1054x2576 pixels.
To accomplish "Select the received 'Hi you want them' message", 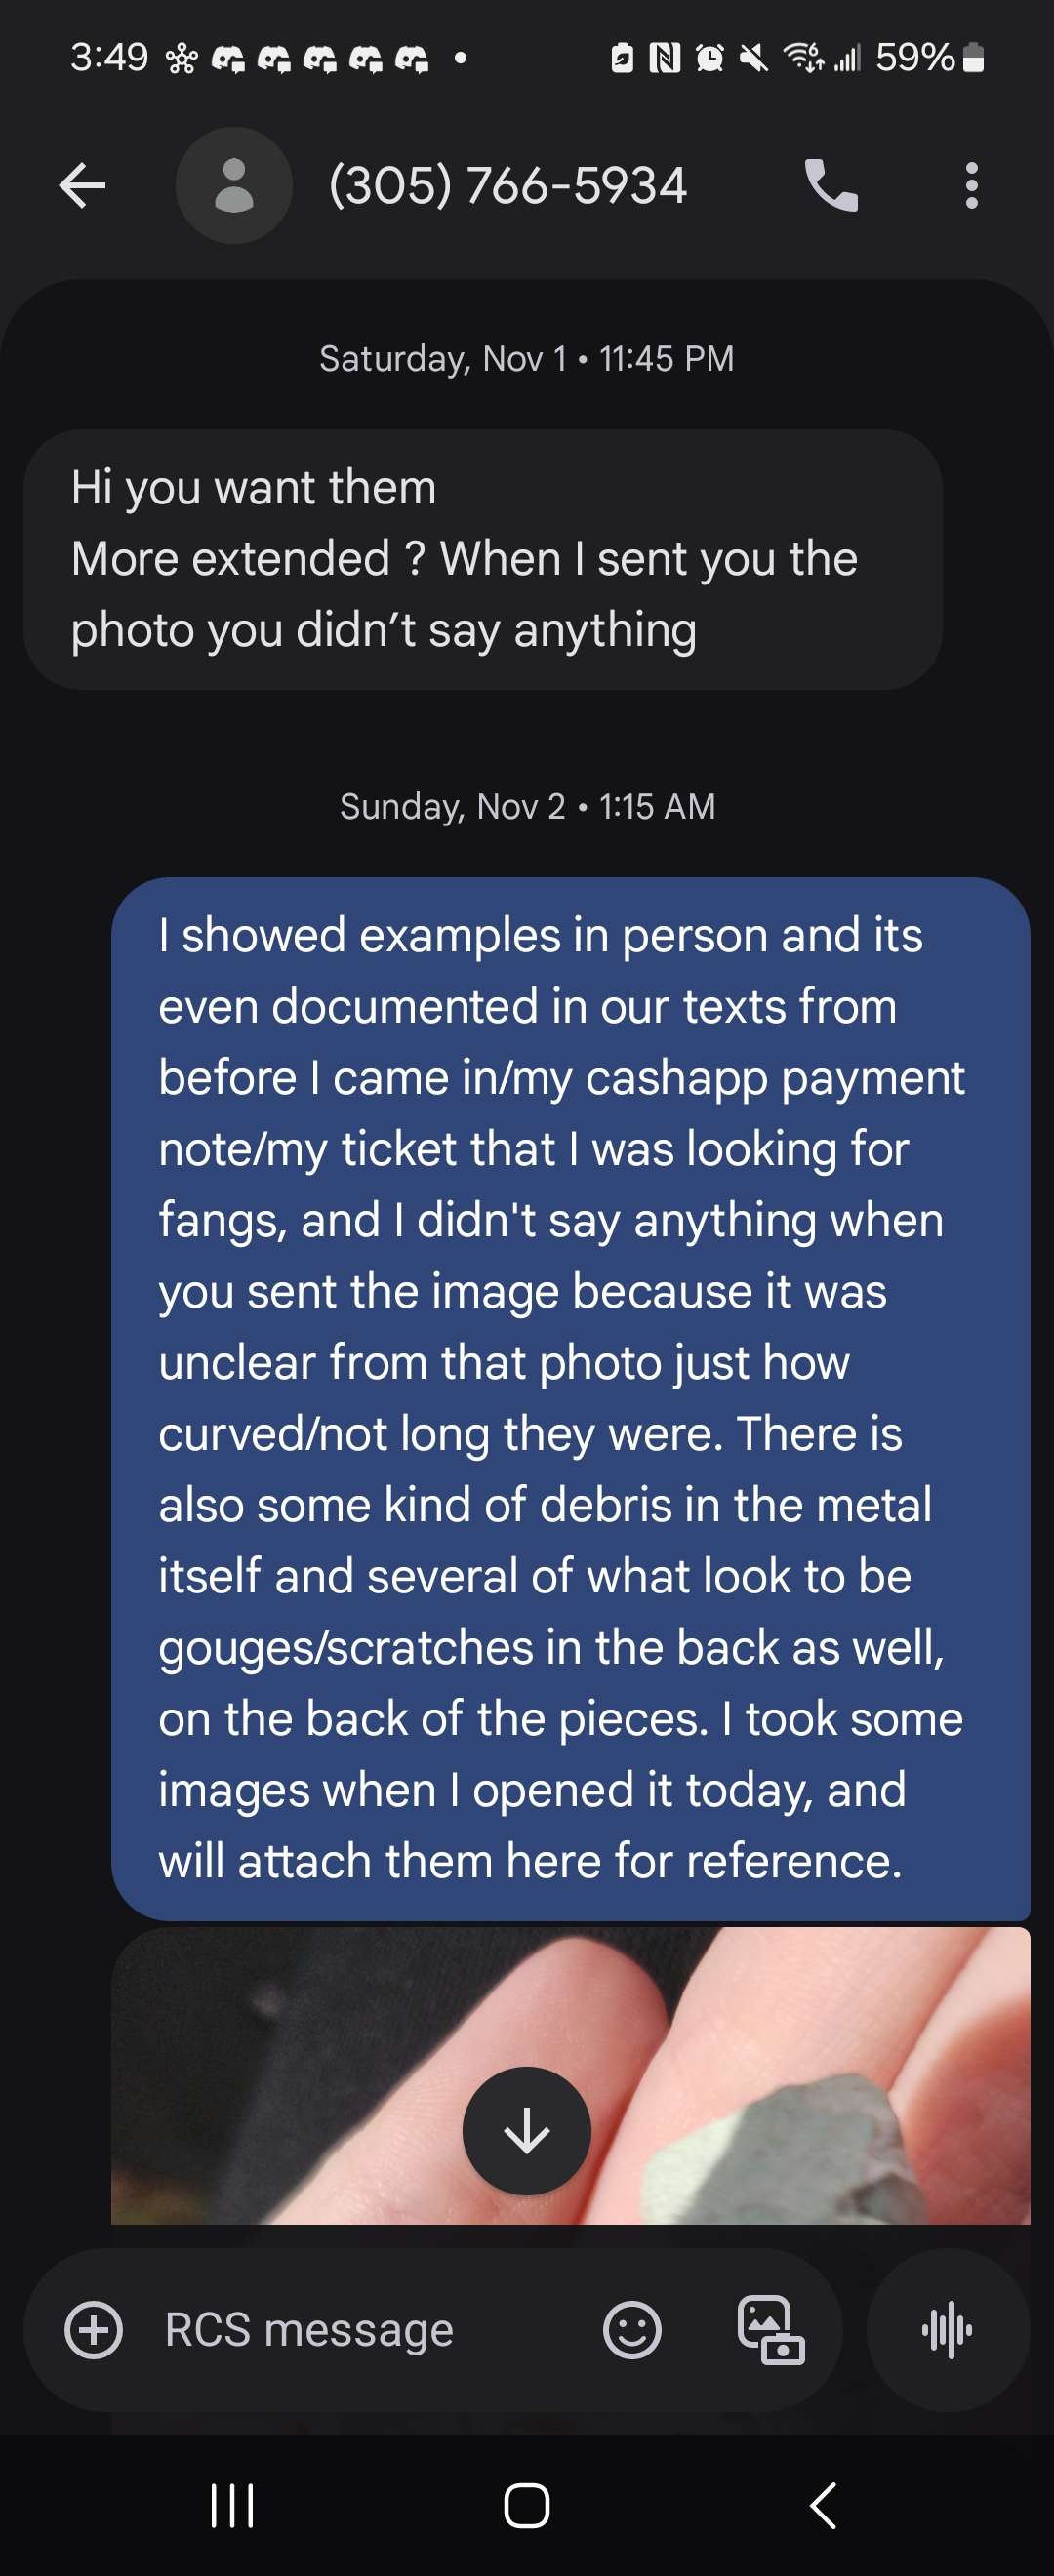I will (482, 559).
